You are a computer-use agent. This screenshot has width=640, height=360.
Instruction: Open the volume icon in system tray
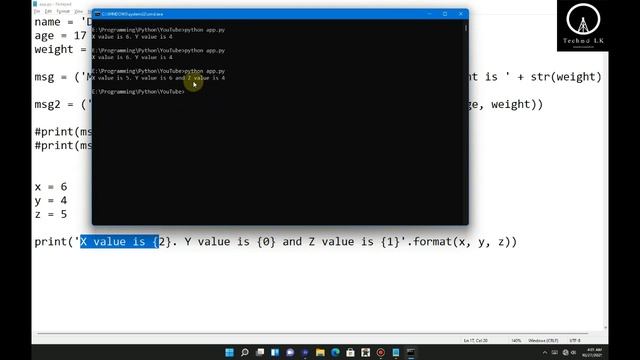pyautogui.click(x=573, y=352)
